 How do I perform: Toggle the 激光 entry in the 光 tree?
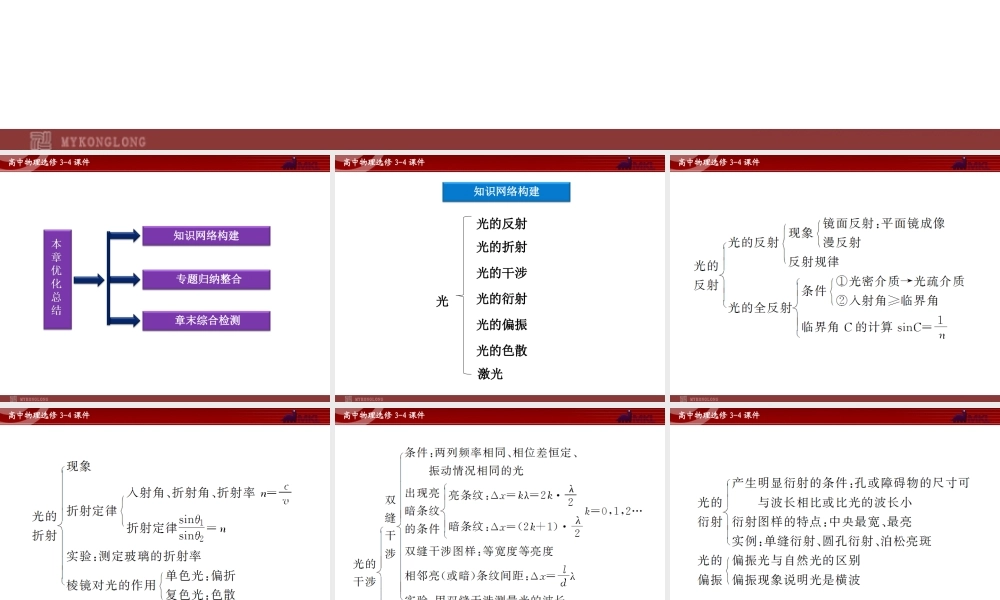click(489, 376)
